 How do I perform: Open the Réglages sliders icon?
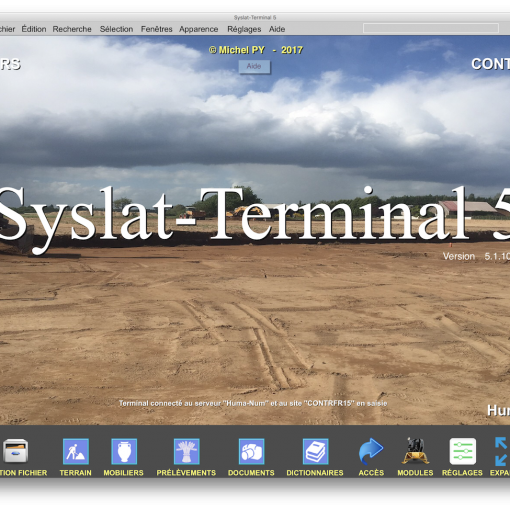tap(463, 451)
